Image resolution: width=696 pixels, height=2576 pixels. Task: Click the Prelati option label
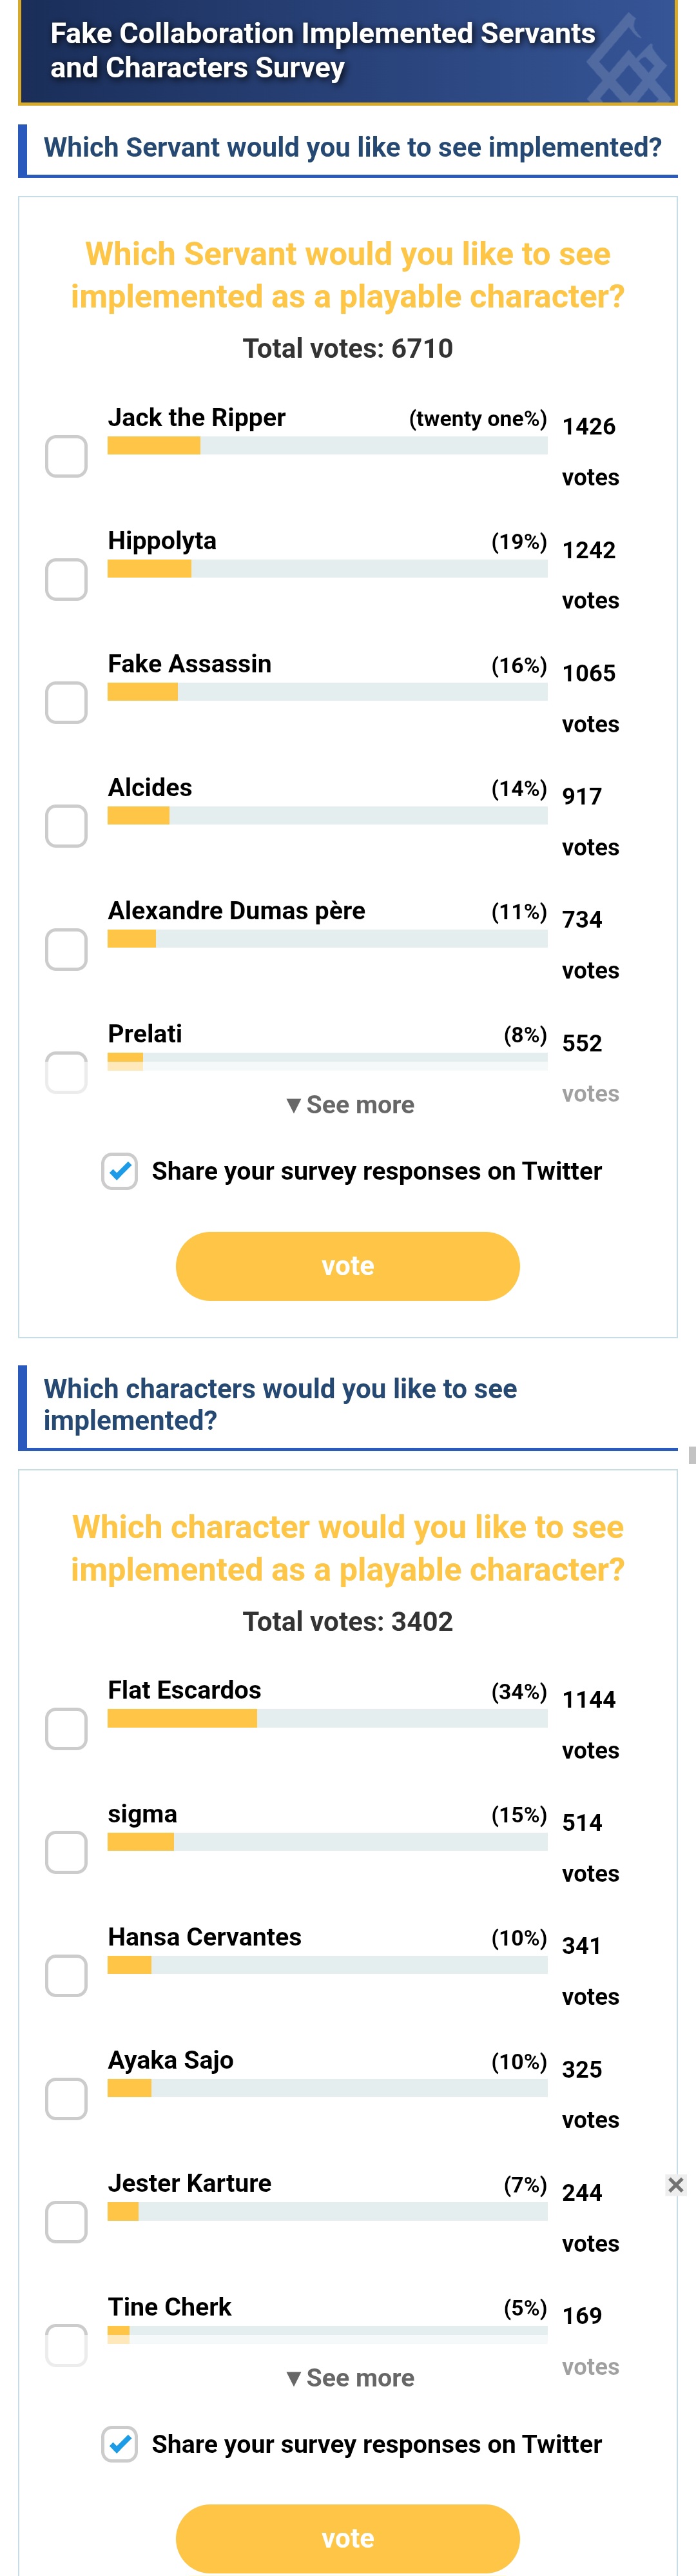click(145, 1034)
